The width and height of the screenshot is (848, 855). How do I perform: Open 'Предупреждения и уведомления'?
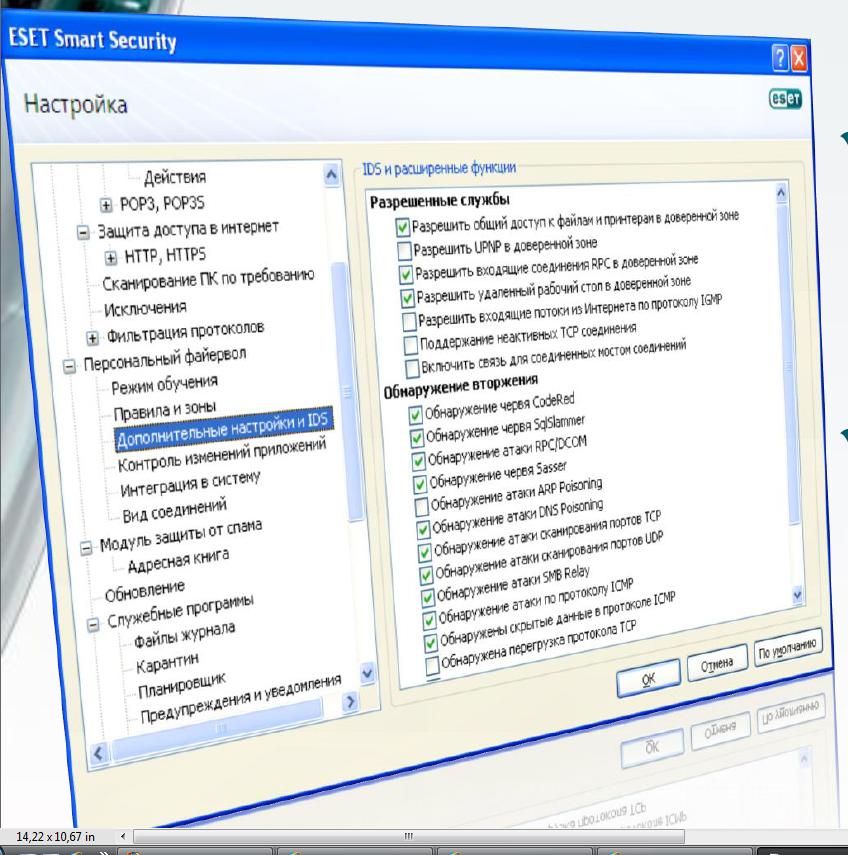241,697
